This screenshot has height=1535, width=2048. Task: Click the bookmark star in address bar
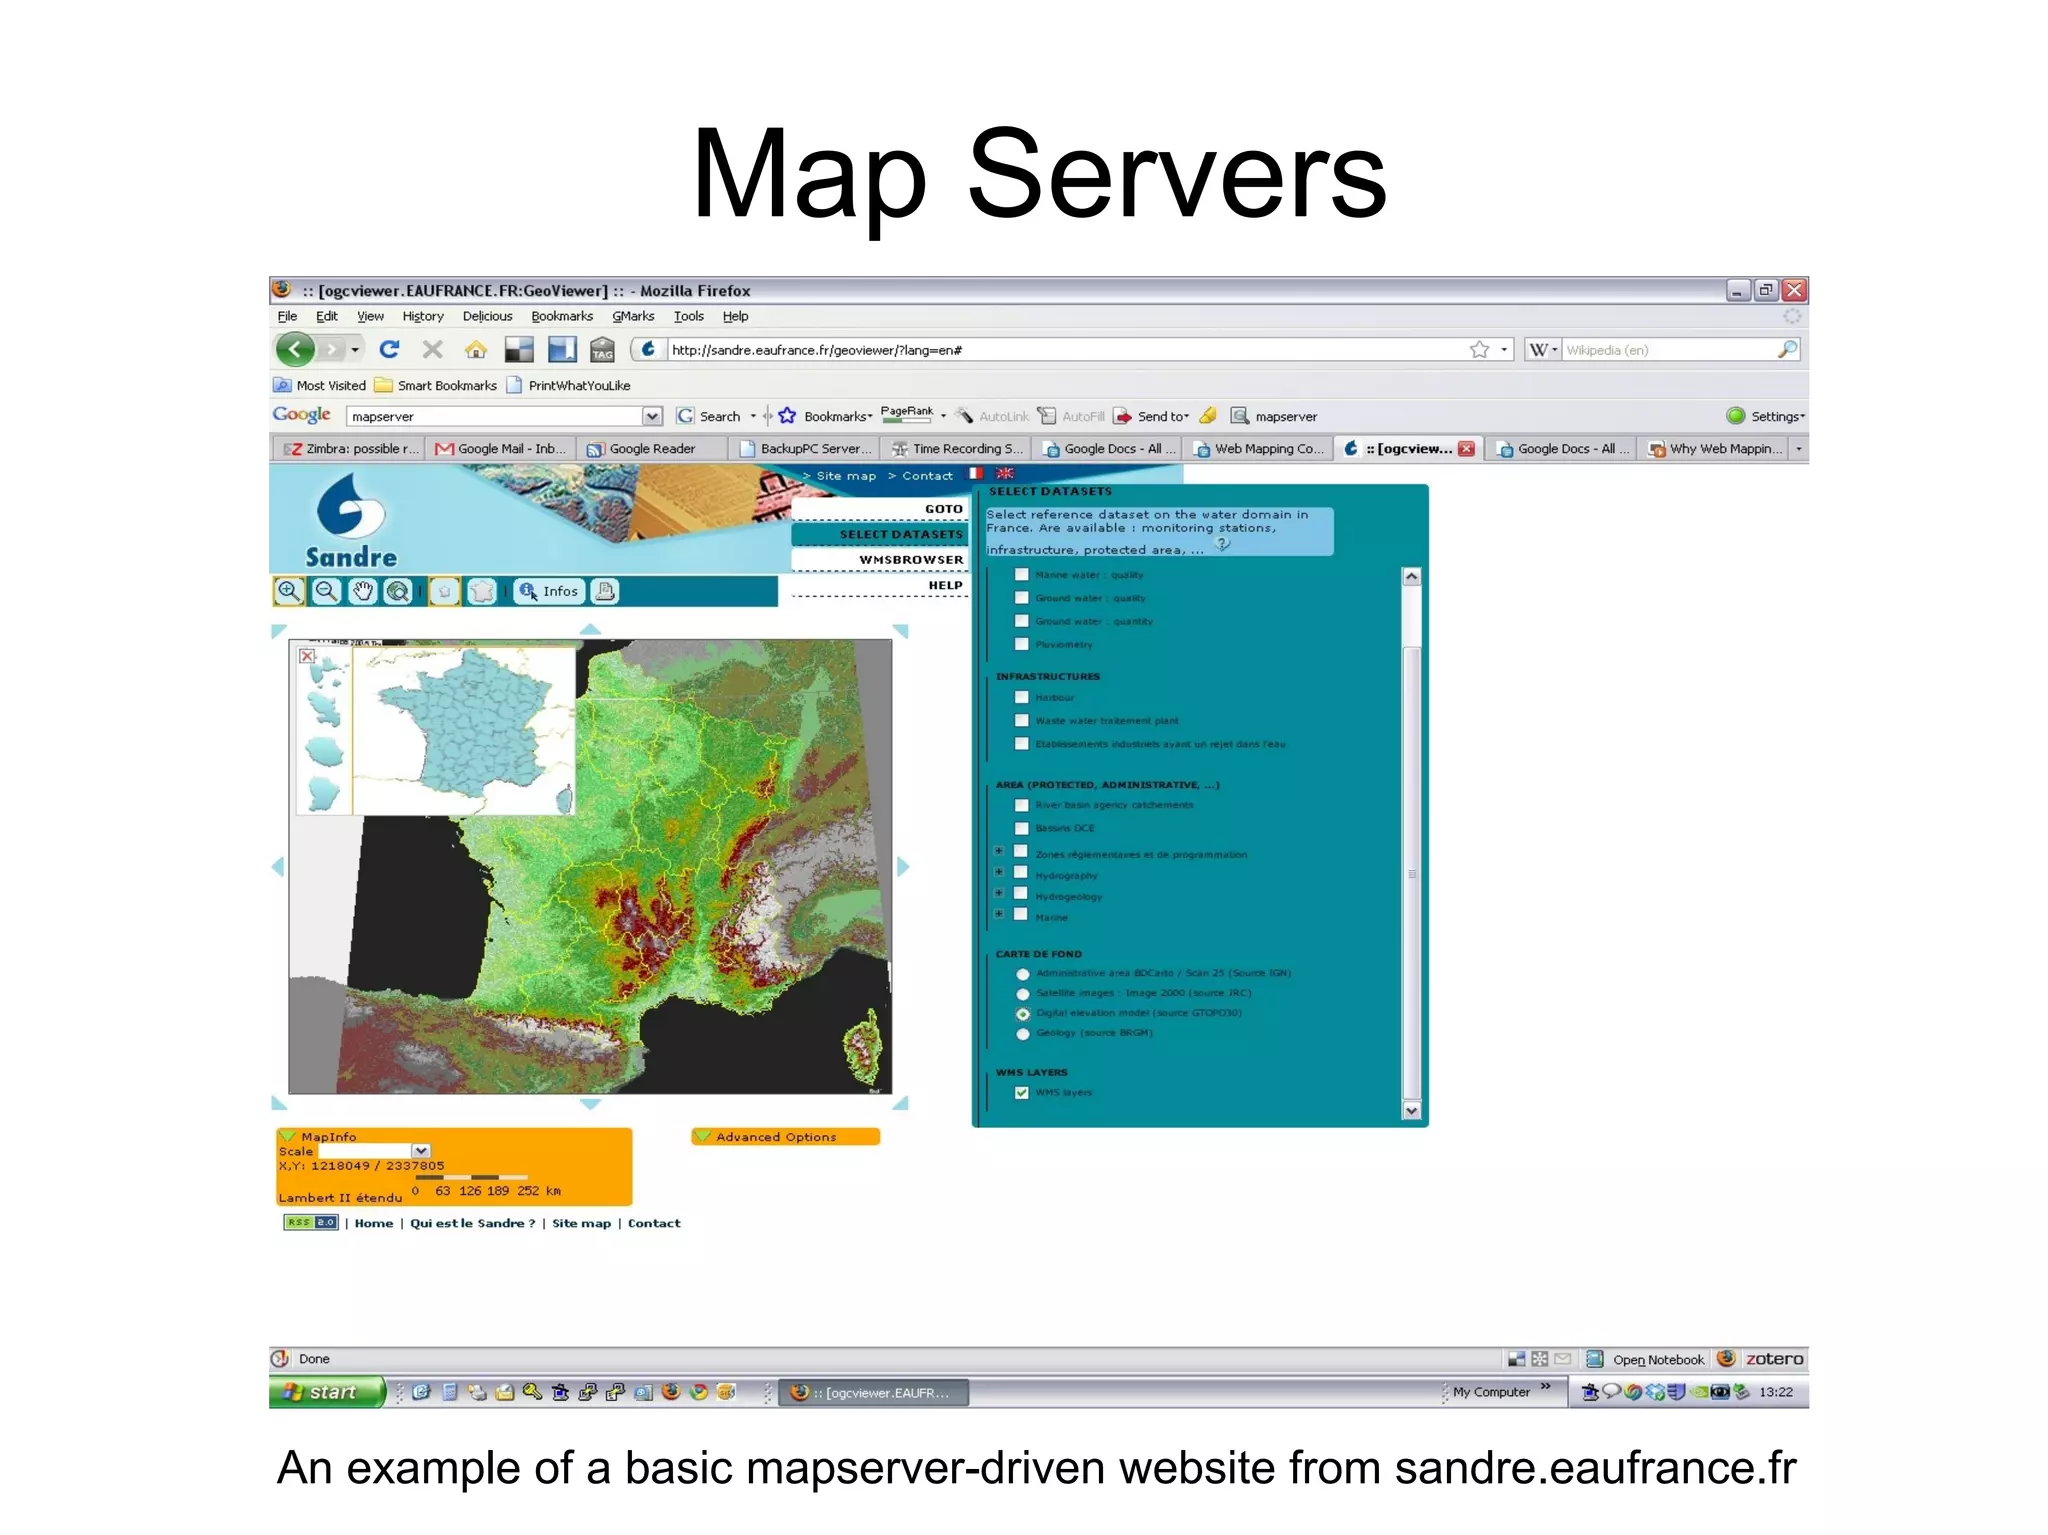pyautogui.click(x=1480, y=349)
